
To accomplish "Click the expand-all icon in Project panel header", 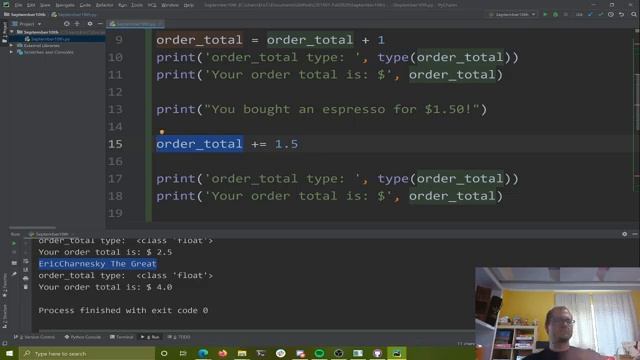I will [x=77, y=24].
